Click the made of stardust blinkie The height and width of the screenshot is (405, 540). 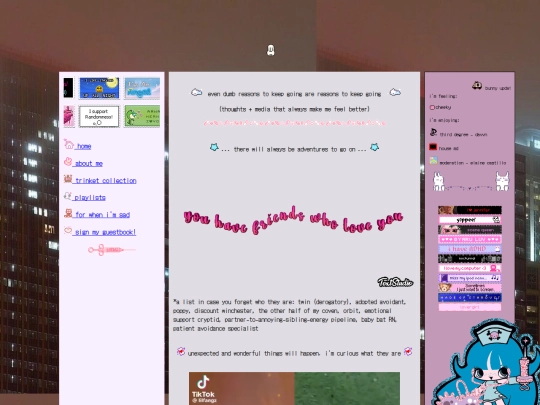[x=470, y=297]
